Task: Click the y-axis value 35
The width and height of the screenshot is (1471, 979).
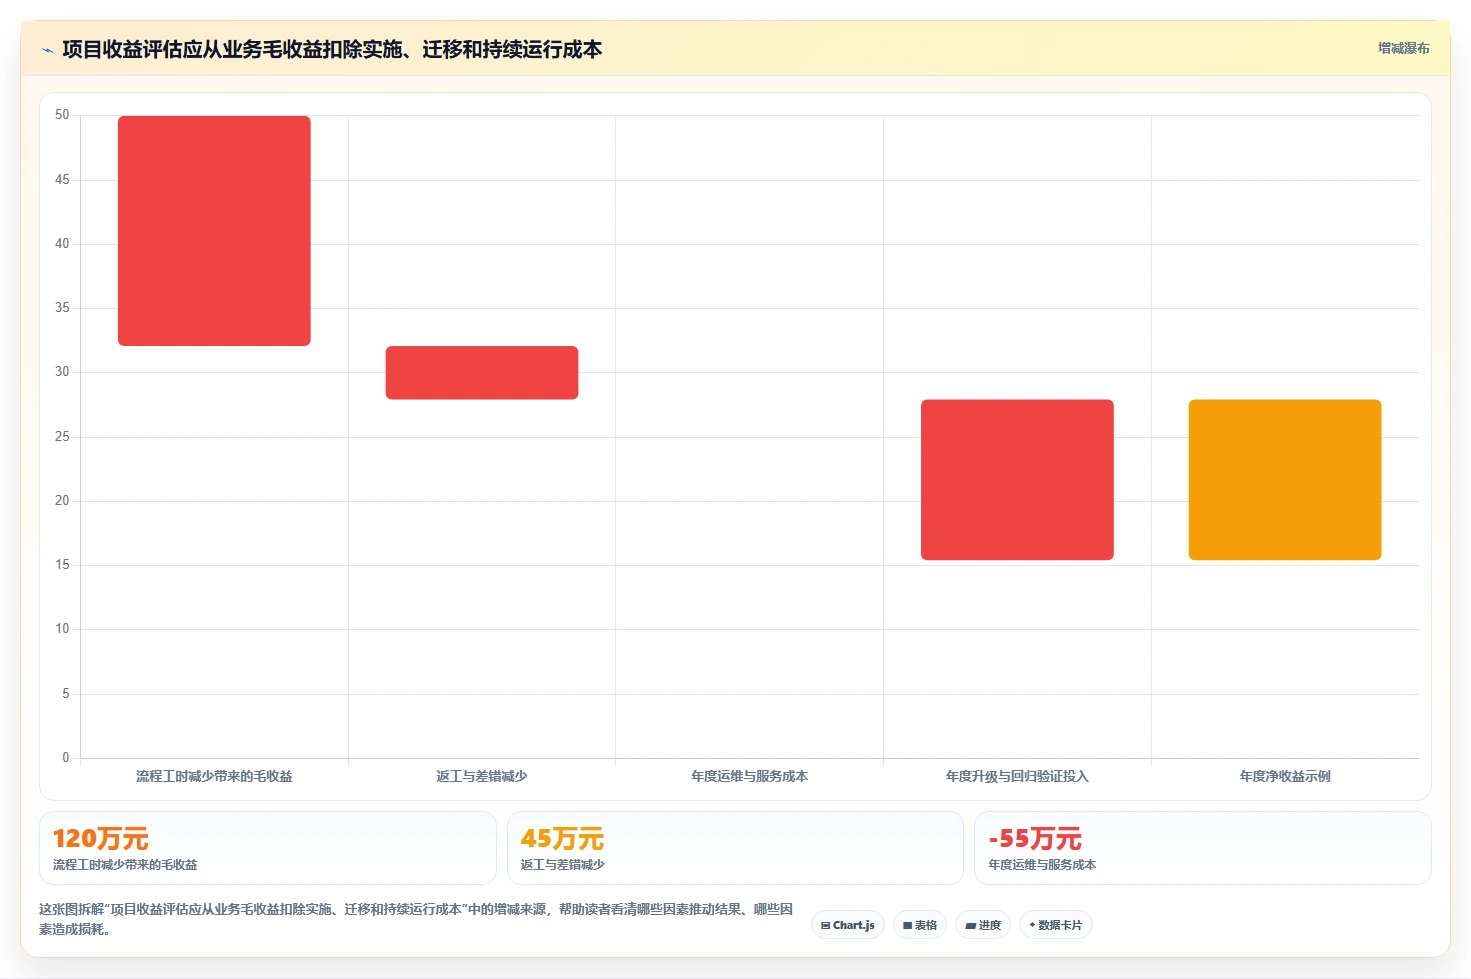Action: tap(62, 308)
